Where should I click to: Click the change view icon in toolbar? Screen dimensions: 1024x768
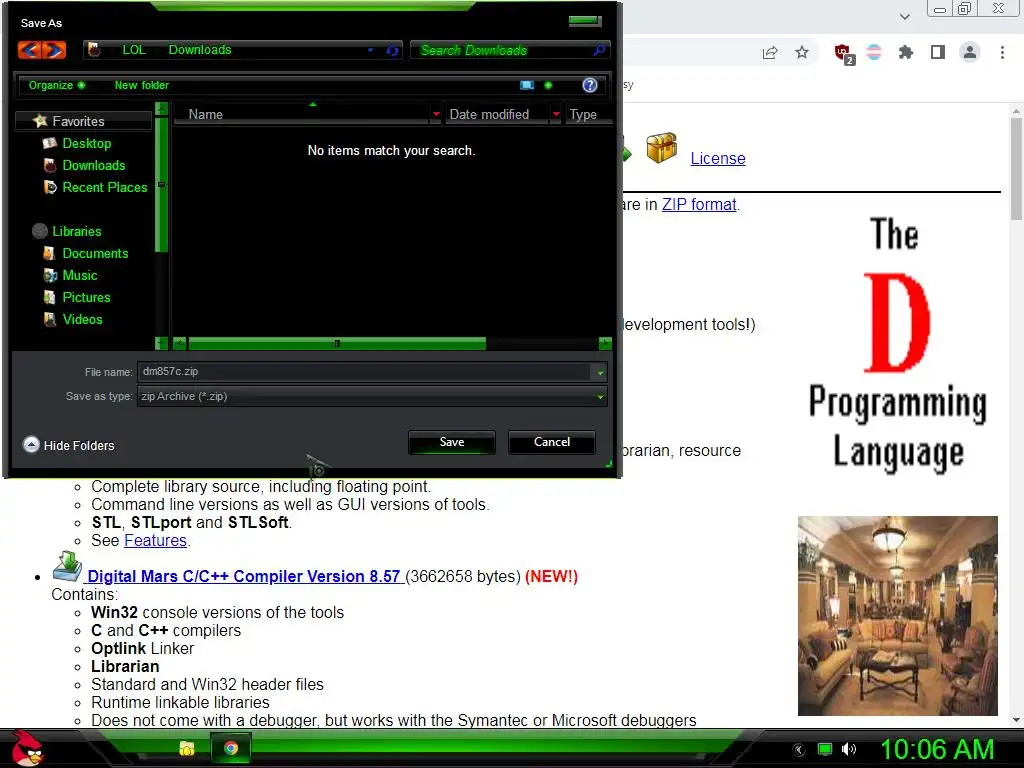tap(527, 85)
